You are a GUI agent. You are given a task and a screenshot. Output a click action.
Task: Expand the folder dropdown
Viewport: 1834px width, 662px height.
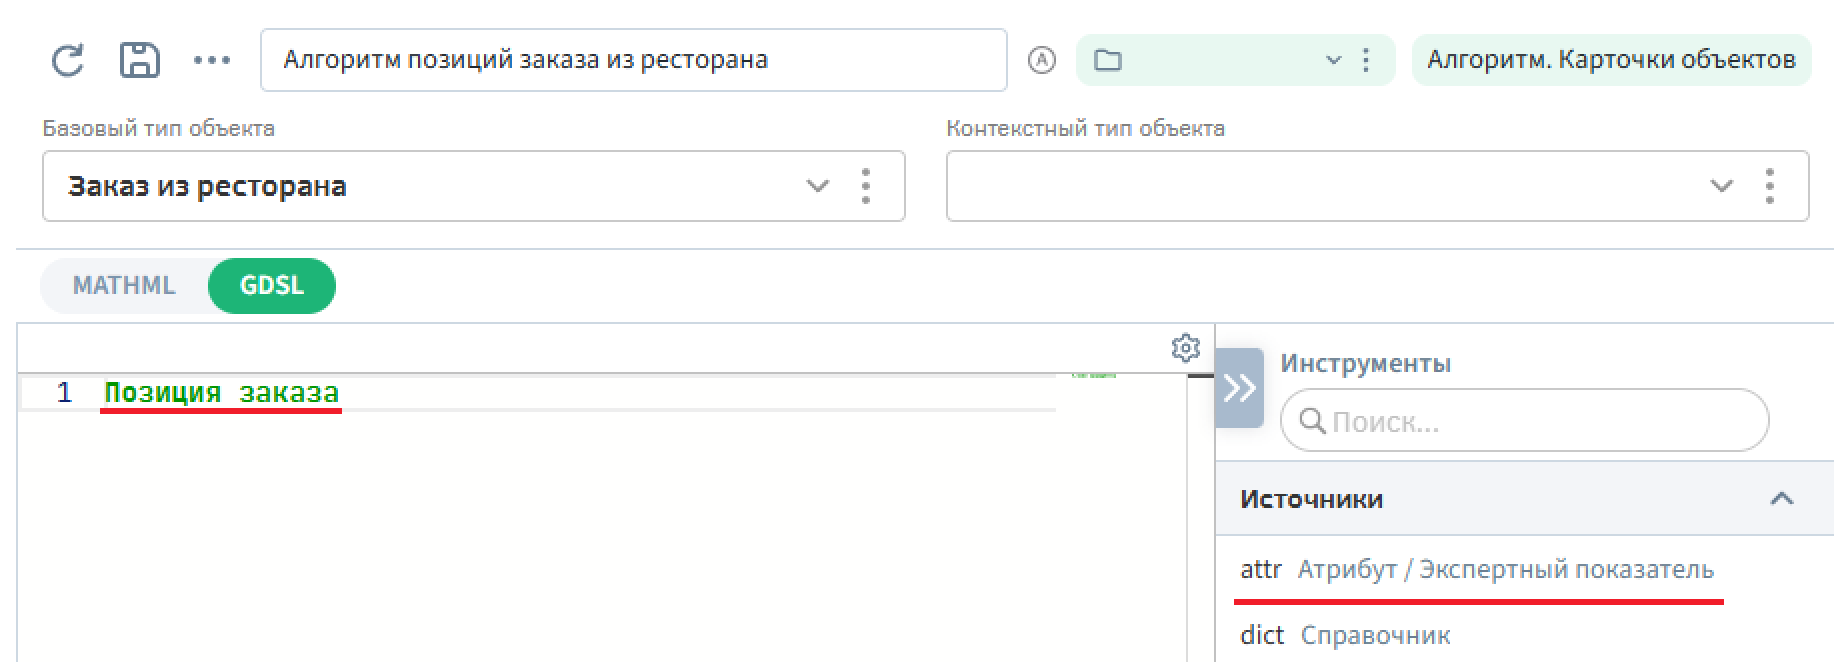[x=1332, y=61]
